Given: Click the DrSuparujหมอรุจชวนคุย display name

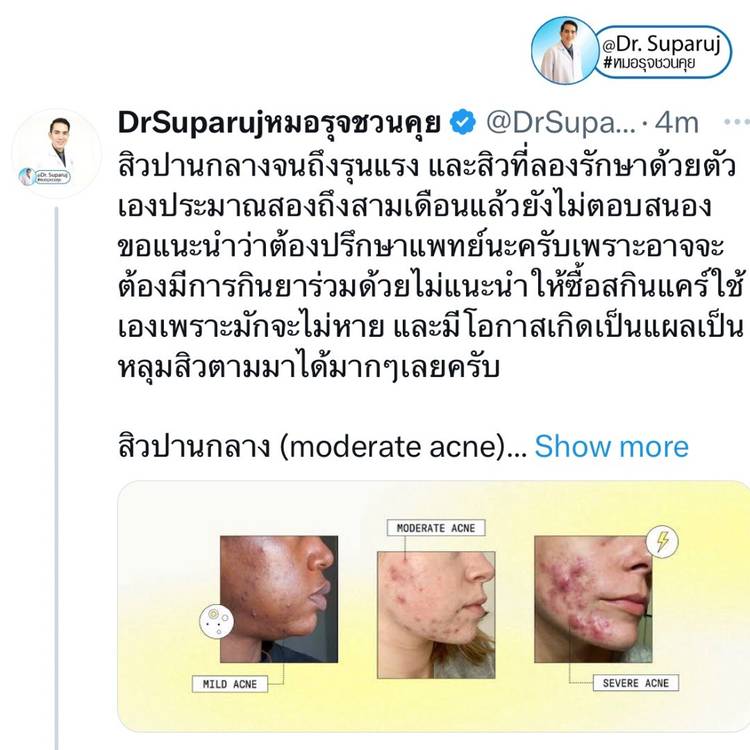Looking at the screenshot, I should click(279, 123).
